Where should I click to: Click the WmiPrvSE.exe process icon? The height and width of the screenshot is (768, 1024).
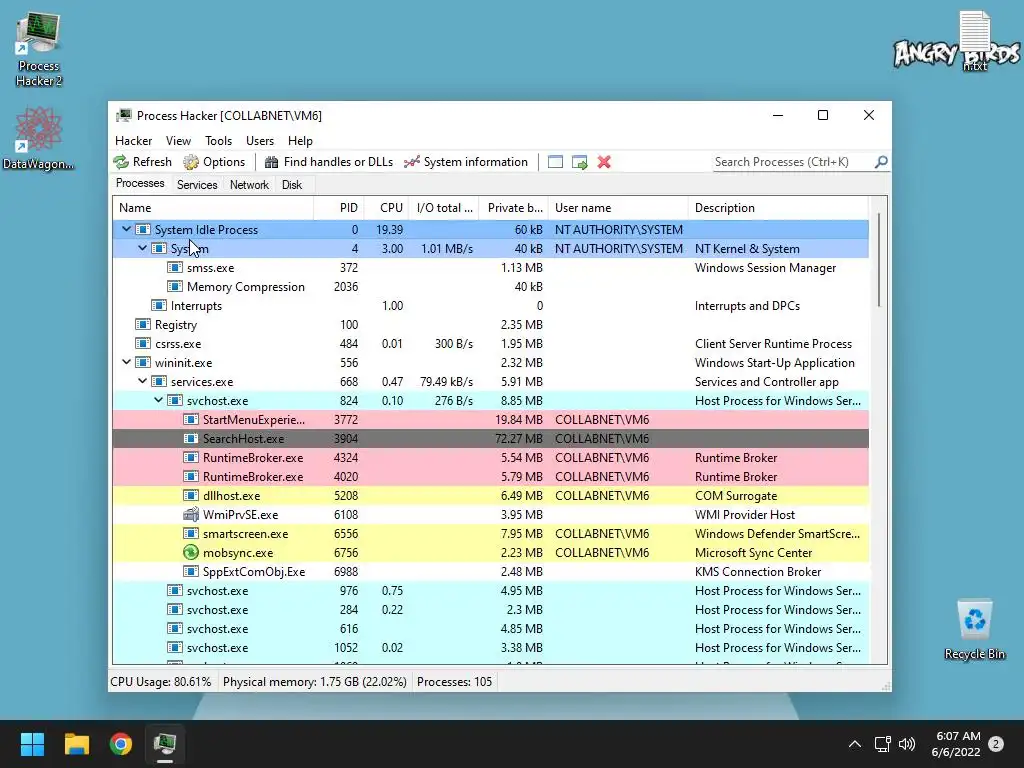pos(191,514)
